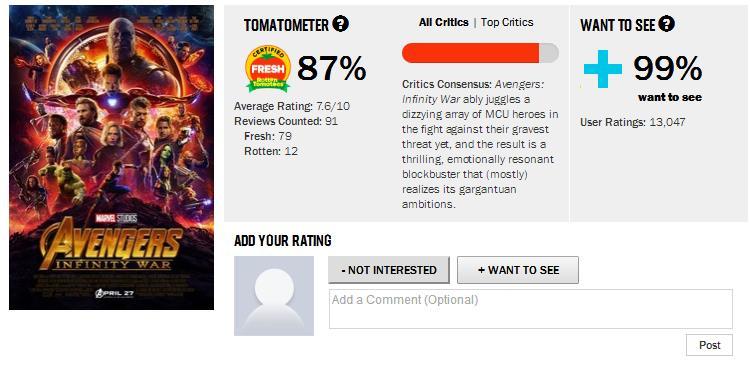Screen dimensions: 750x377
Task: Click the Tomatometer help question mark icon
Action: coord(341,23)
